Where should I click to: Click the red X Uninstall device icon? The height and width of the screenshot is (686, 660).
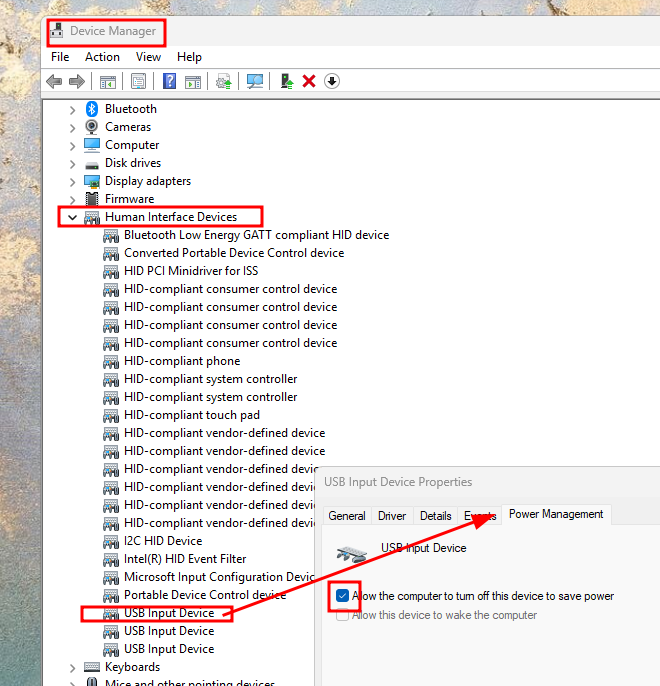click(x=309, y=81)
